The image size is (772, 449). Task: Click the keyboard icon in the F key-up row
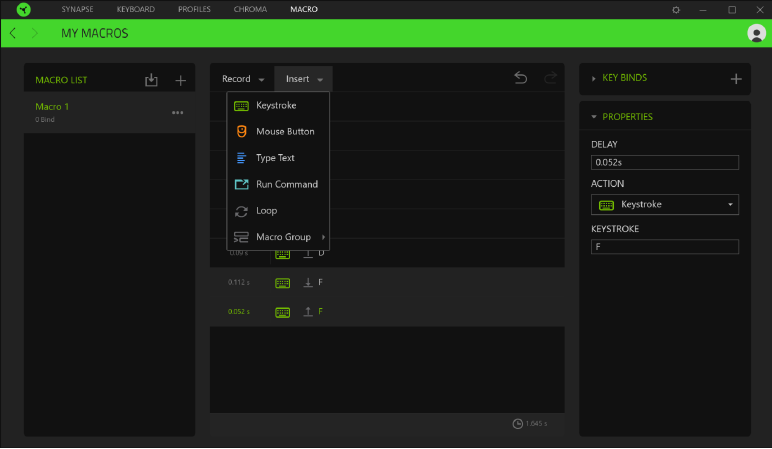[282, 312]
